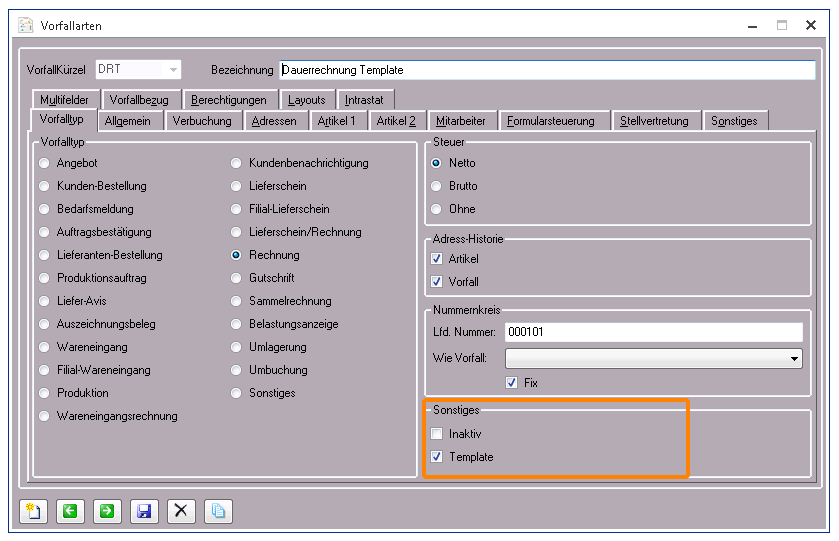
Task: Maximize the Vorfallarten window
Action: pos(782,25)
